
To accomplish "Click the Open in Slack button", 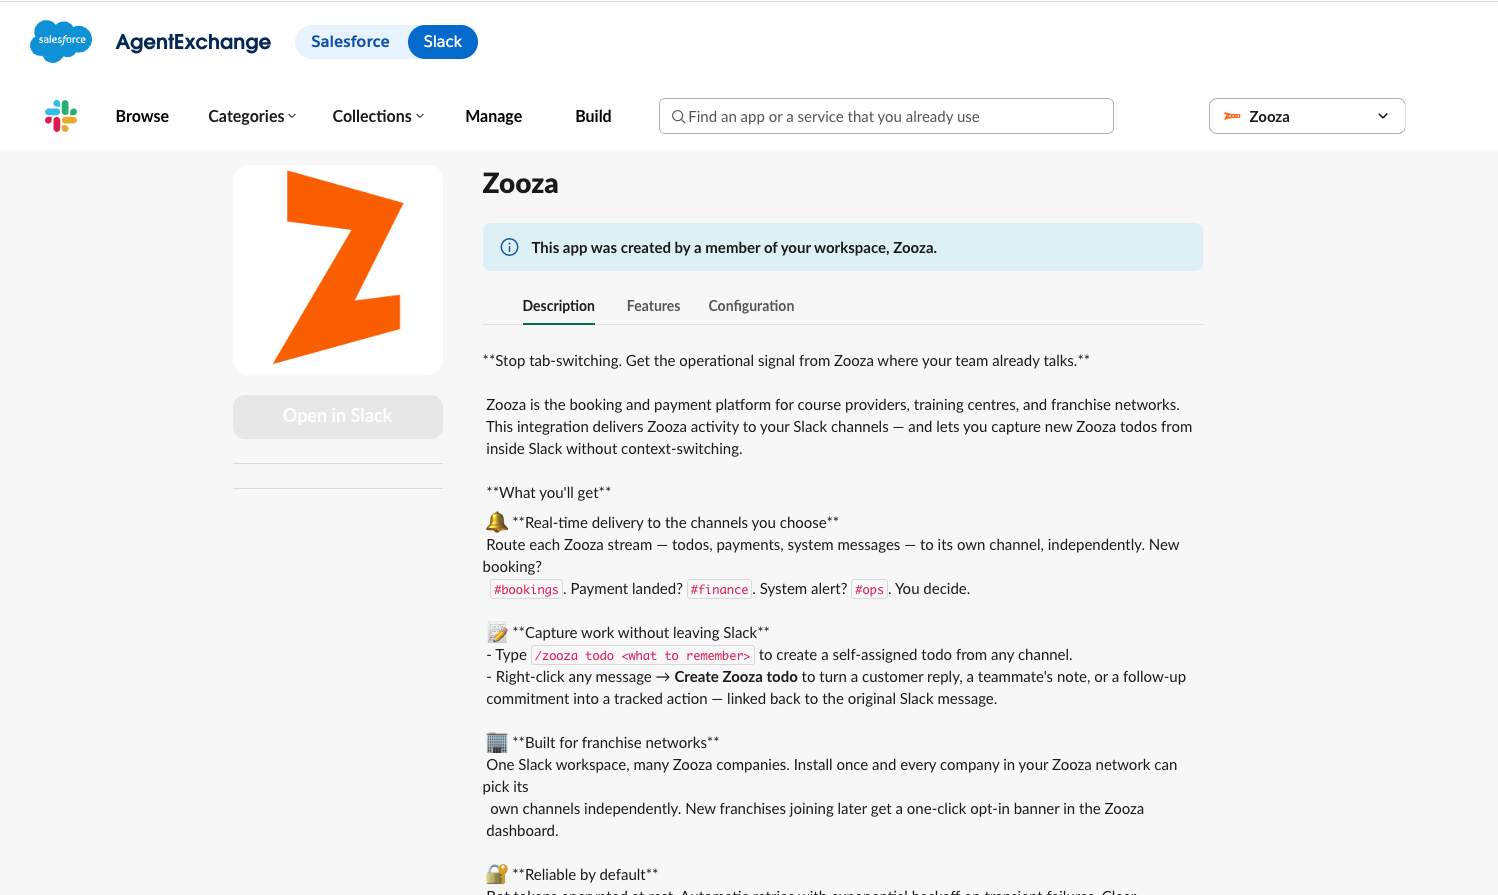I will 338,416.
